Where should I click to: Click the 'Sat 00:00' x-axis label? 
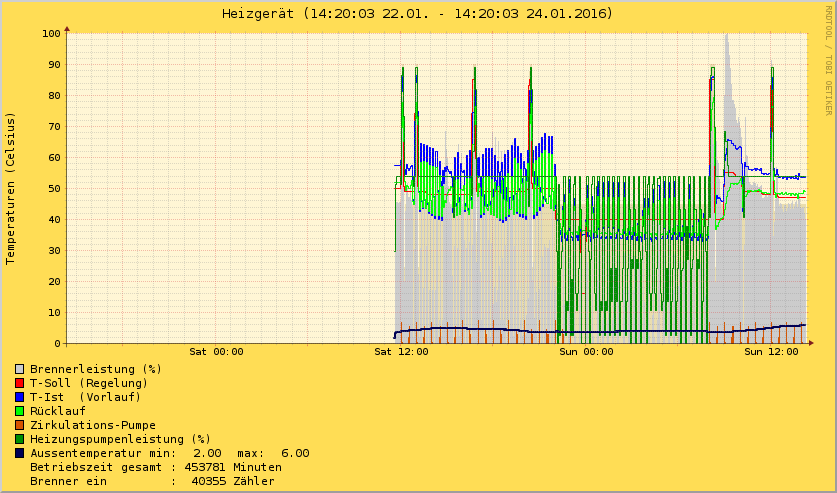216,352
